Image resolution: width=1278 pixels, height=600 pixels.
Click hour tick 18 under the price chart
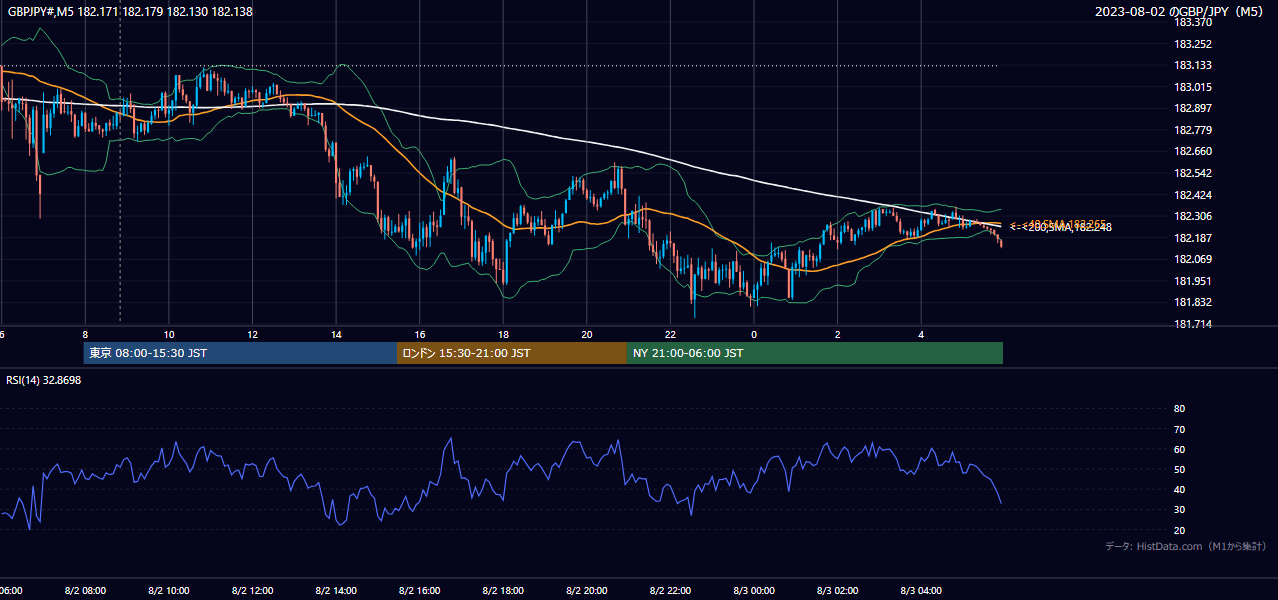(x=503, y=334)
